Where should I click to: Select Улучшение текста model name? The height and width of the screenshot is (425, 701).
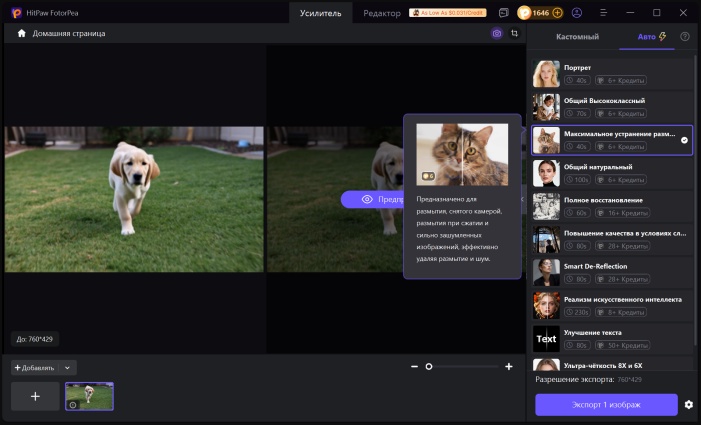592,332
